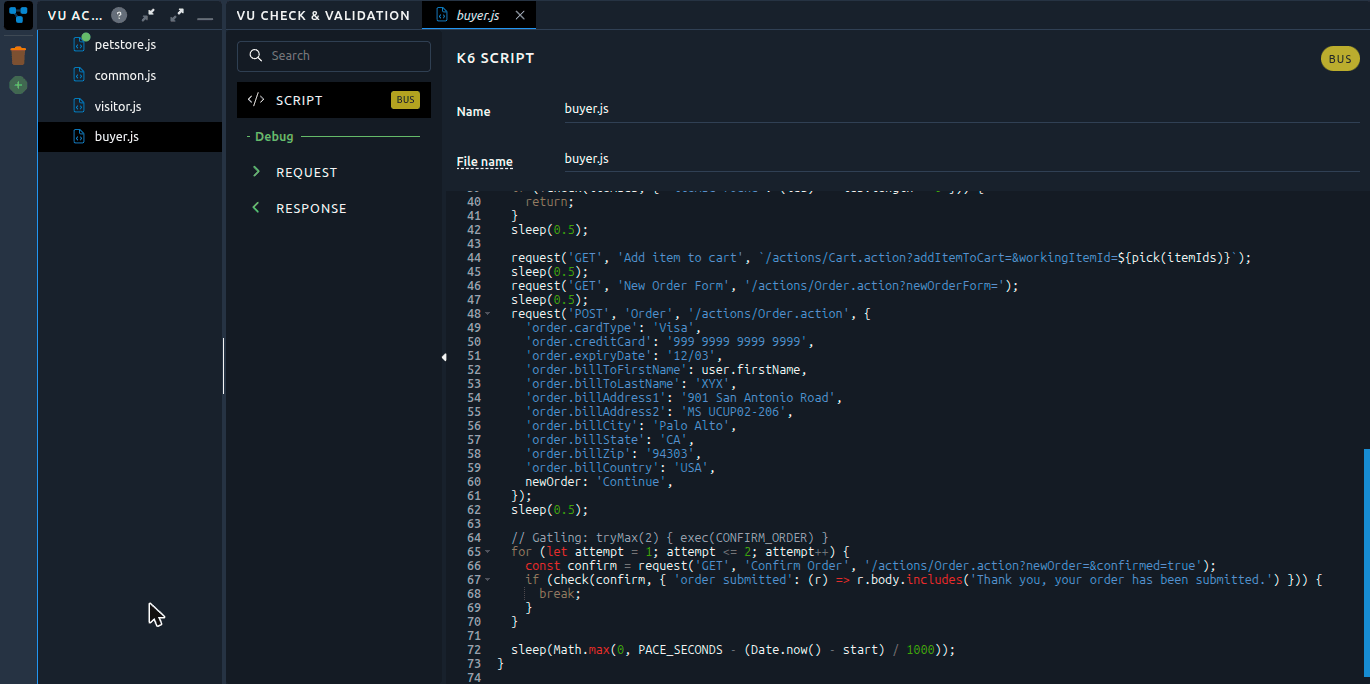1370x684 pixels.
Task: Click the 'Visa' card type value
Action: point(674,328)
